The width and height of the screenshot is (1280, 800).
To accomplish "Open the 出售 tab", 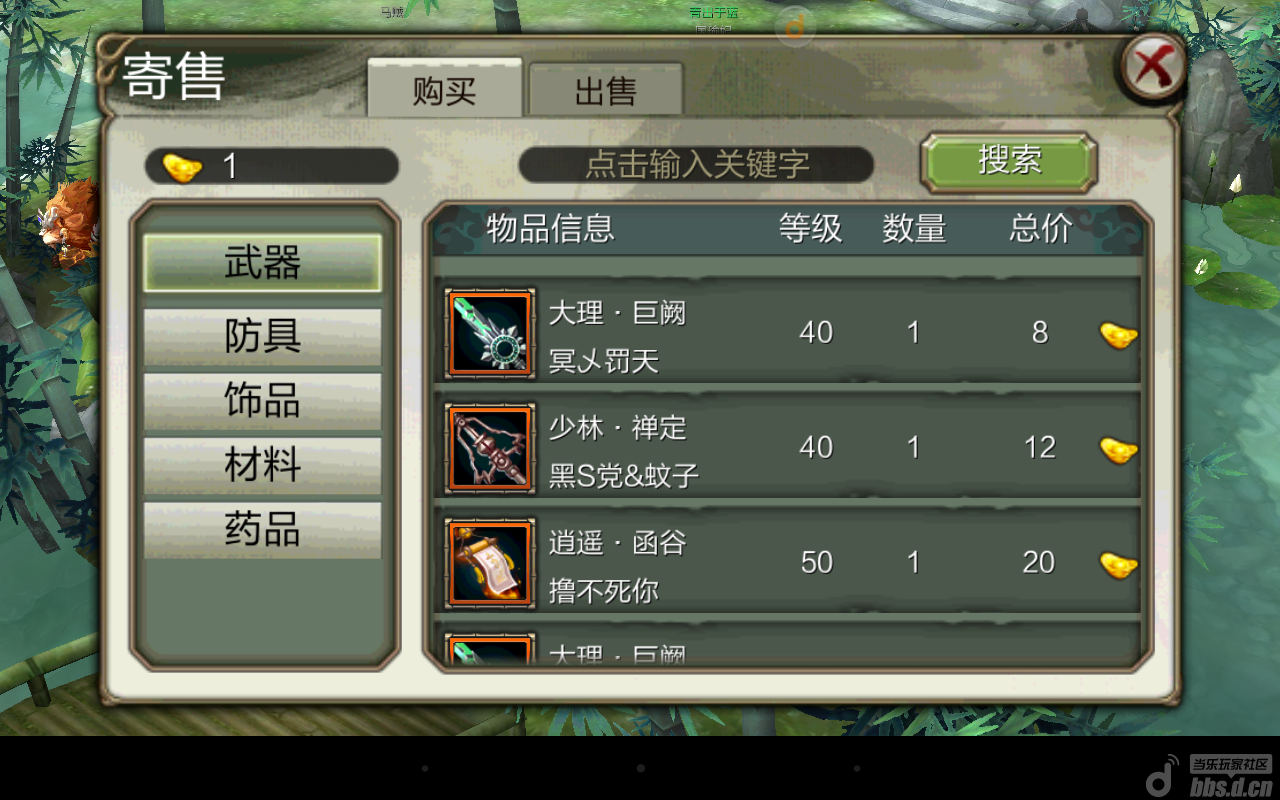I will coord(605,92).
